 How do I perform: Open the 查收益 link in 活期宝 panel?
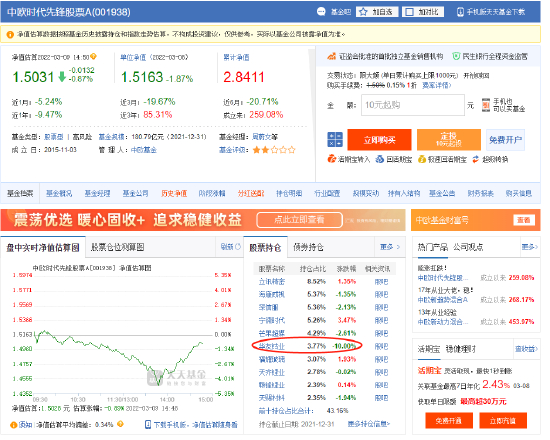(526, 349)
